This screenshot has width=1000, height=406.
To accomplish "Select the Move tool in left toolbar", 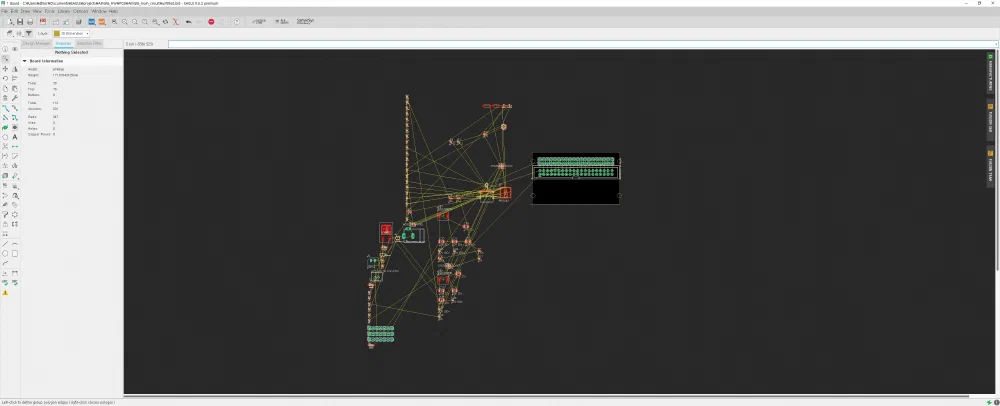I will (5, 69).
